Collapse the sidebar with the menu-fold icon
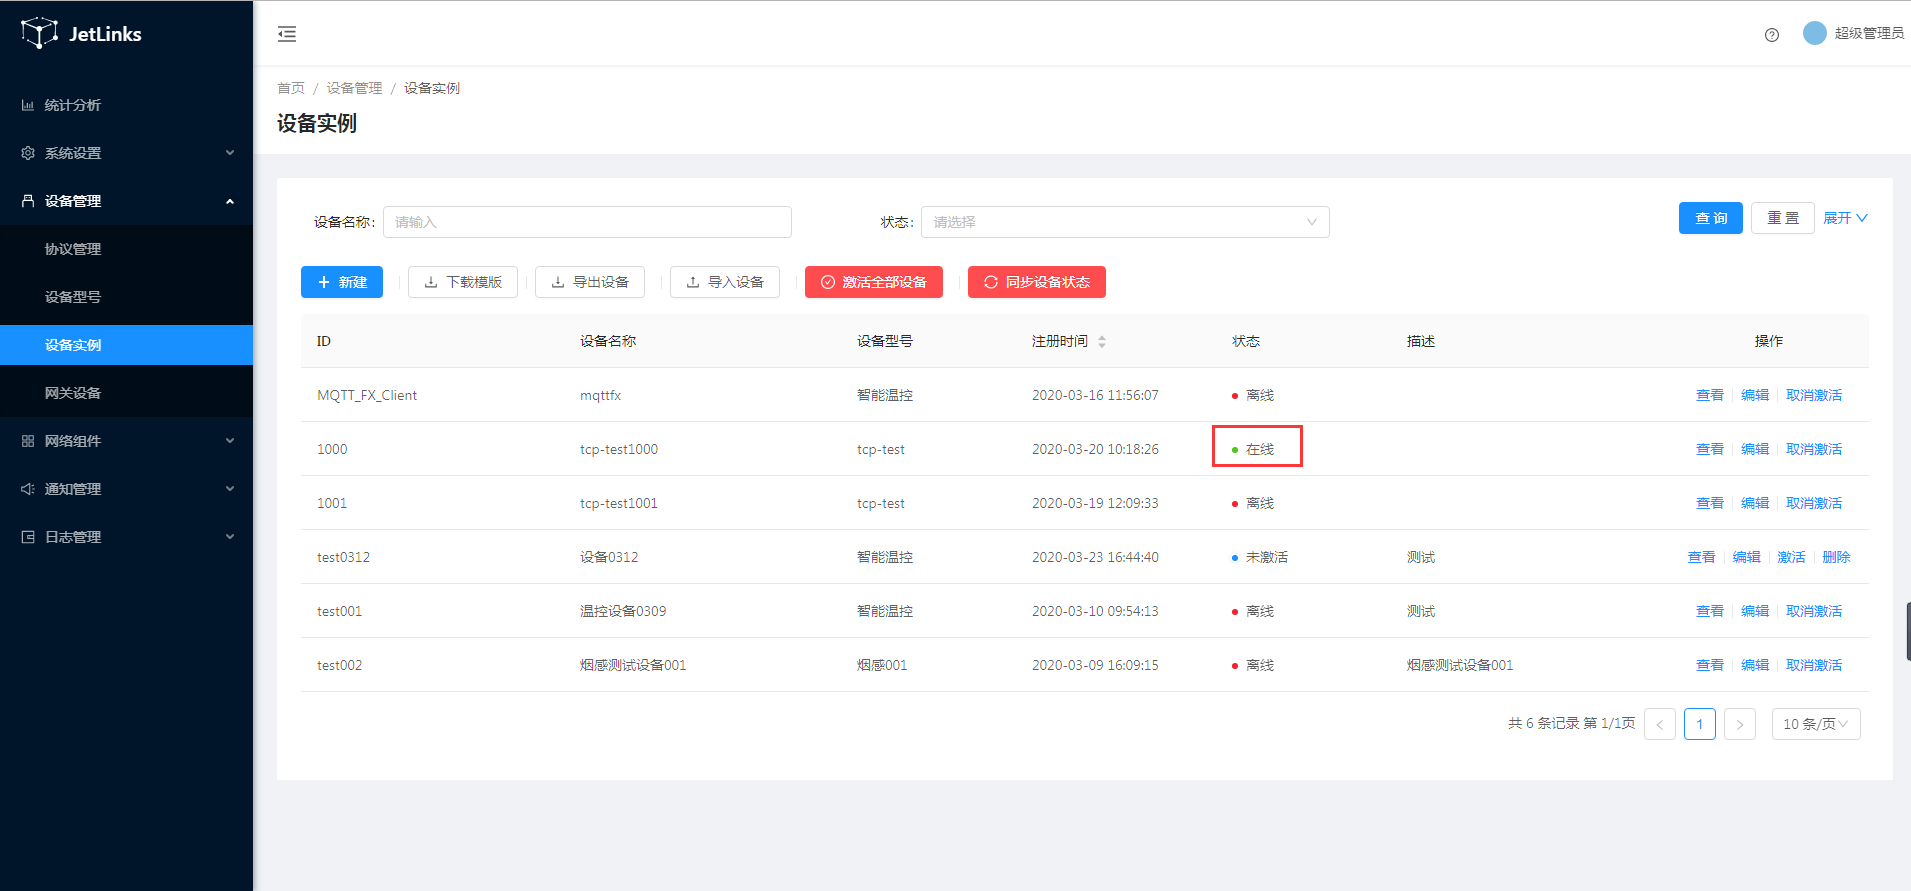 point(287,34)
